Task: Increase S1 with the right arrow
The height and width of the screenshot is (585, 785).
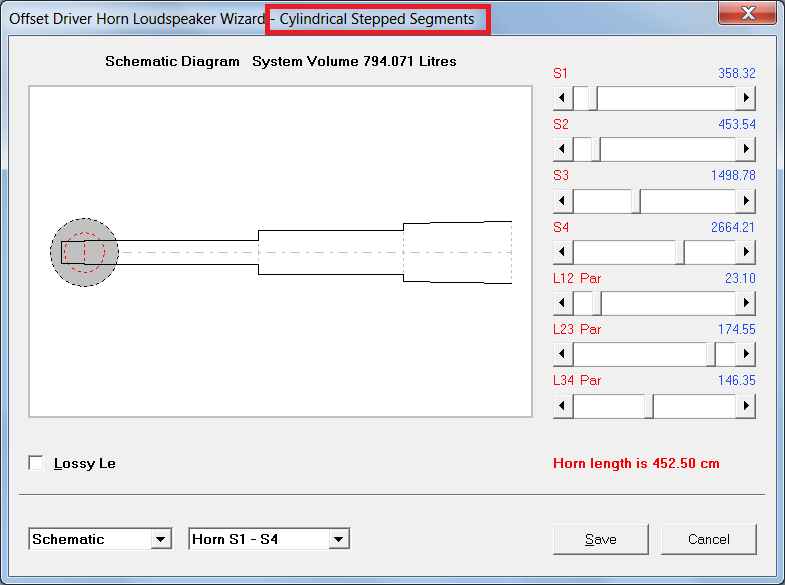Action: [745, 98]
